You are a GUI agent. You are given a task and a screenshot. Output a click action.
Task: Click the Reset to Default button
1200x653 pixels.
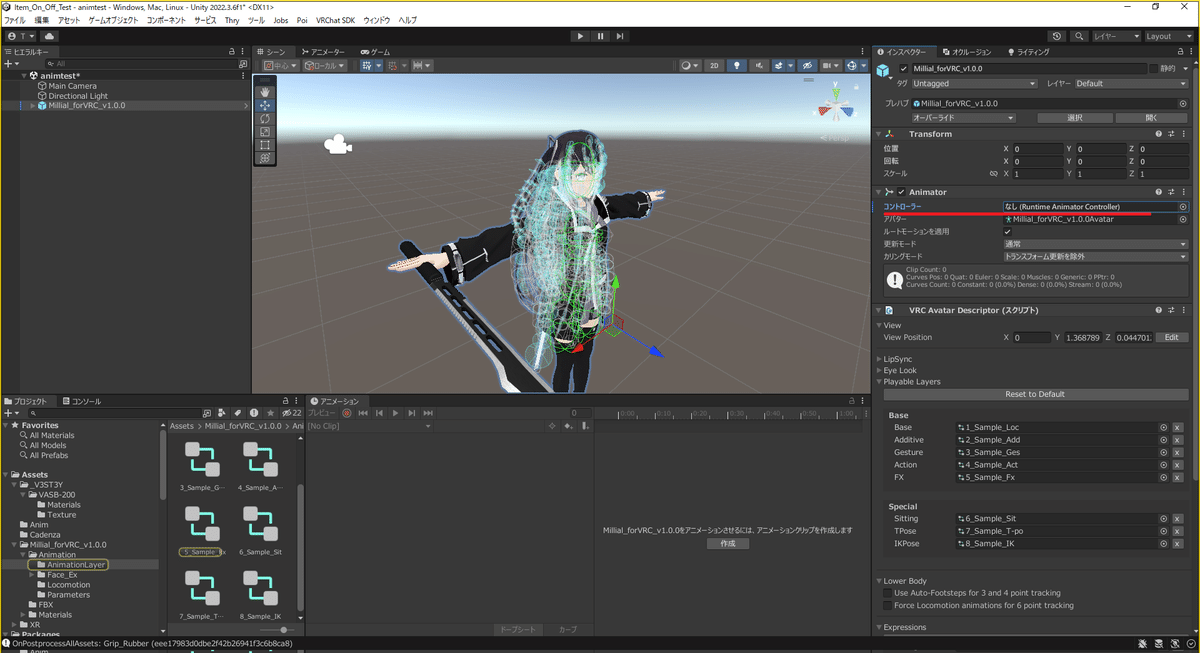1034,394
